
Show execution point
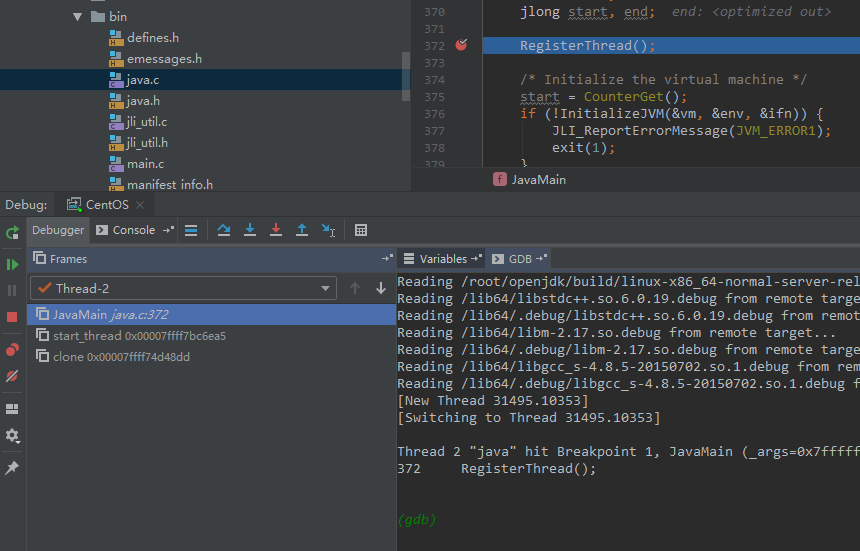coord(191,230)
